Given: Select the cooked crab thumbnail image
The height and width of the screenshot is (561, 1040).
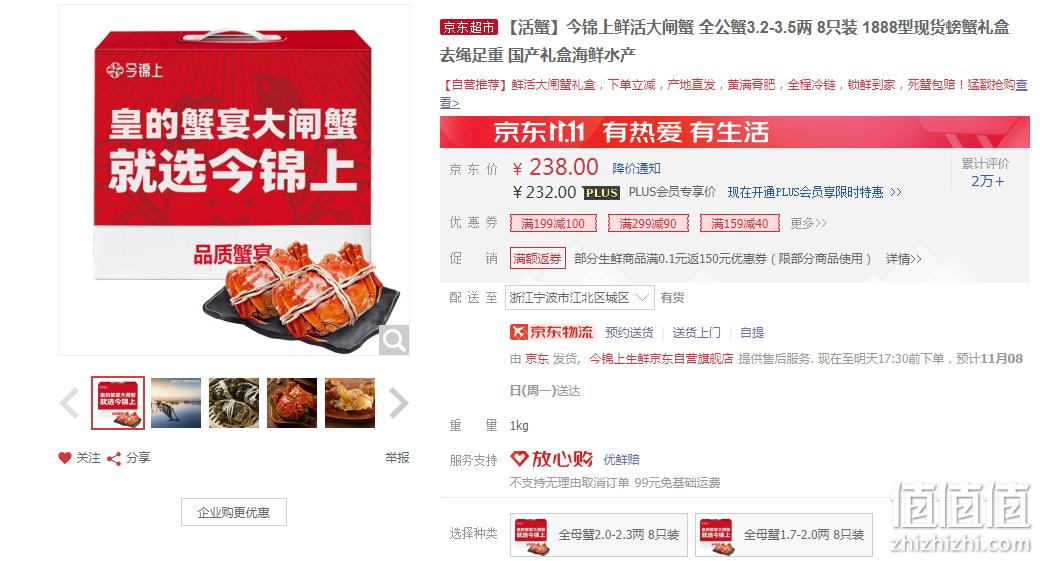Looking at the screenshot, I should pos(292,403).
